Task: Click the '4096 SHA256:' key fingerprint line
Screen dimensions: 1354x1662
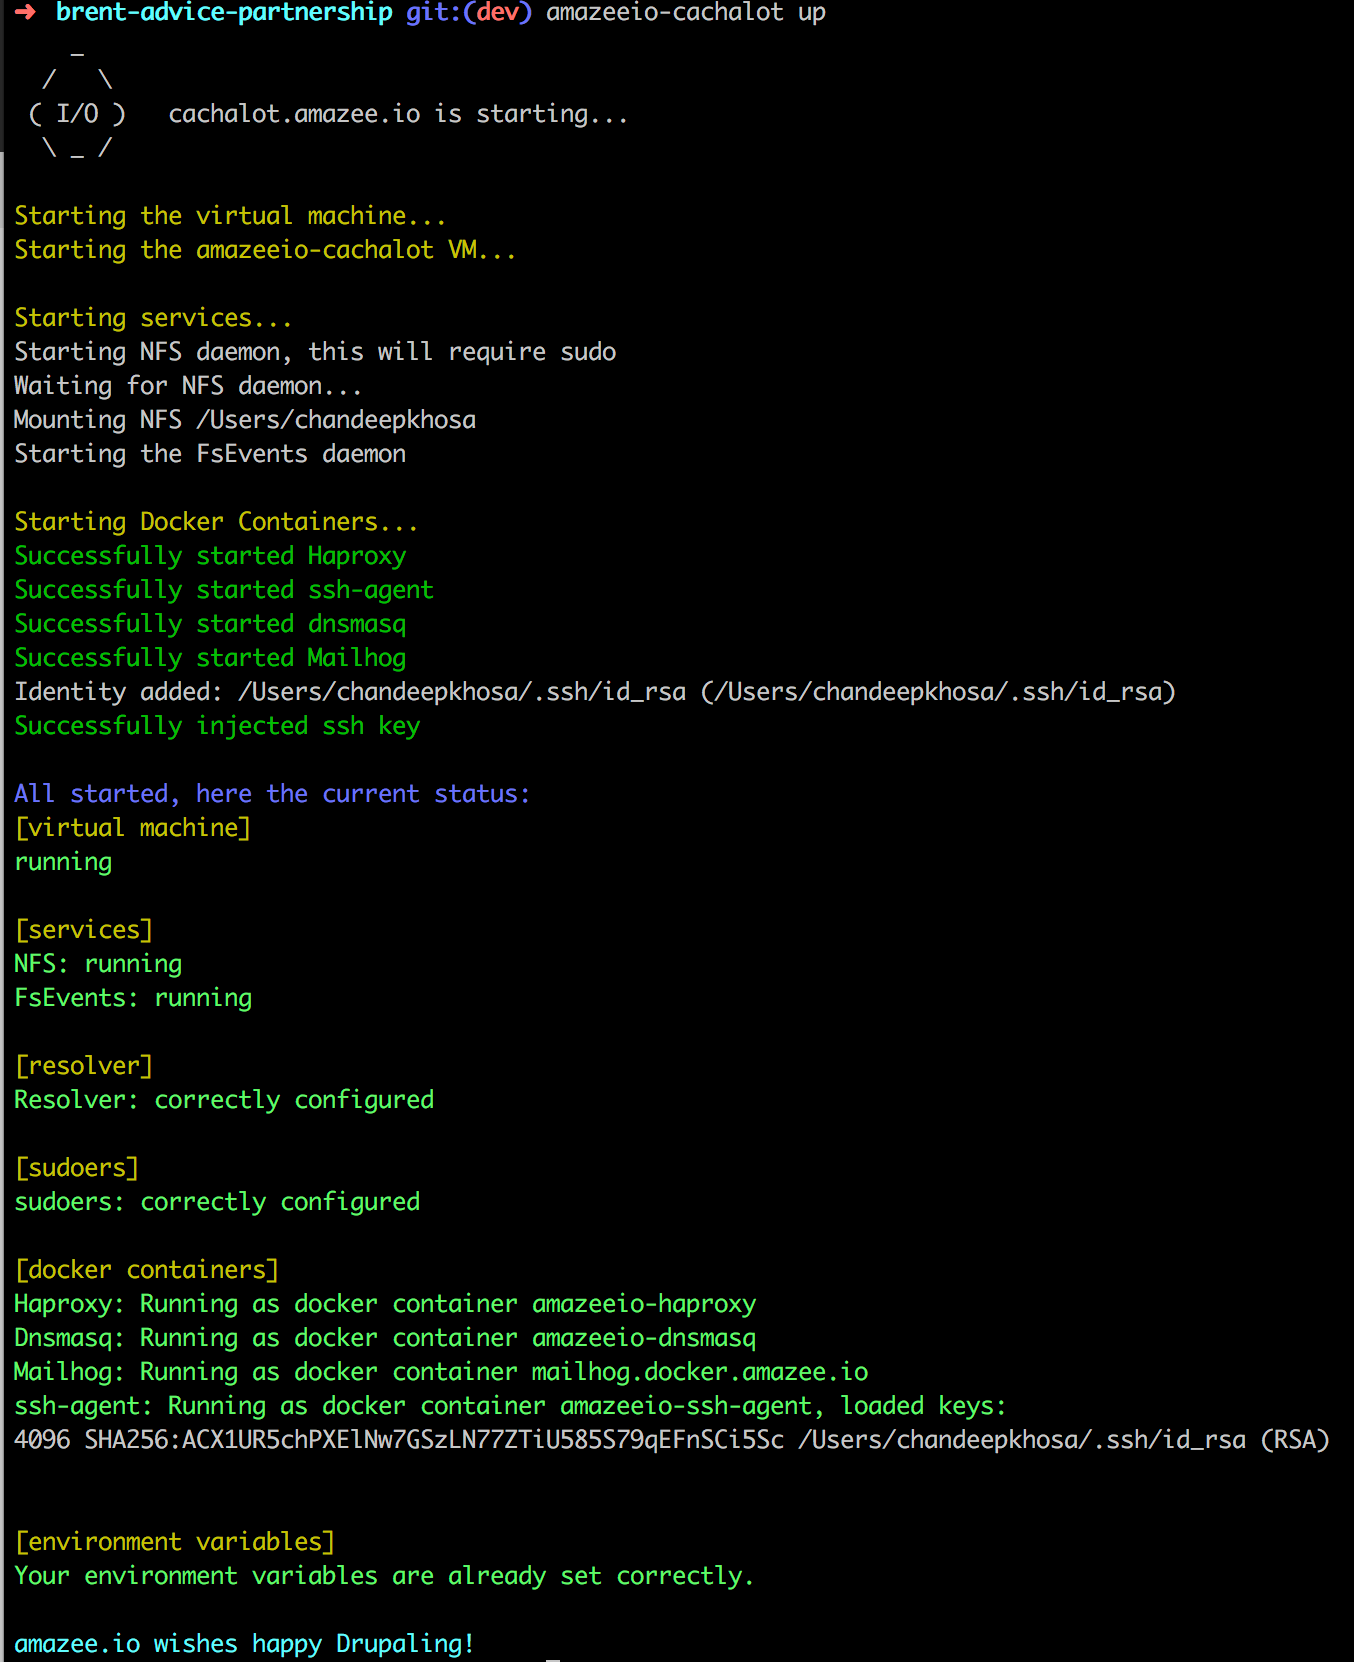Action: pos(672,1440)
